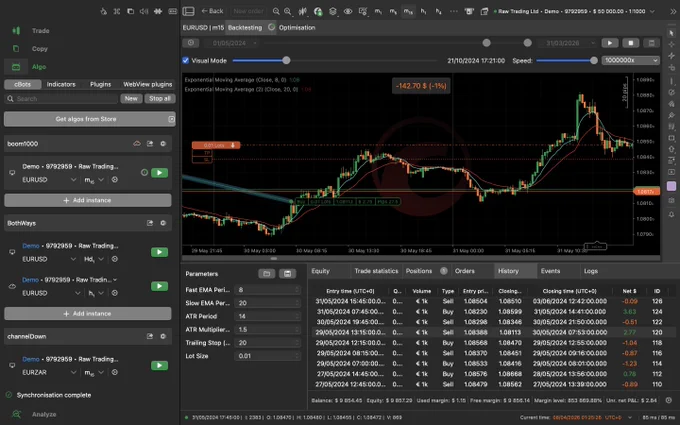
Task: Stop backtesting with the stop button
Action: tap(631, 43)
